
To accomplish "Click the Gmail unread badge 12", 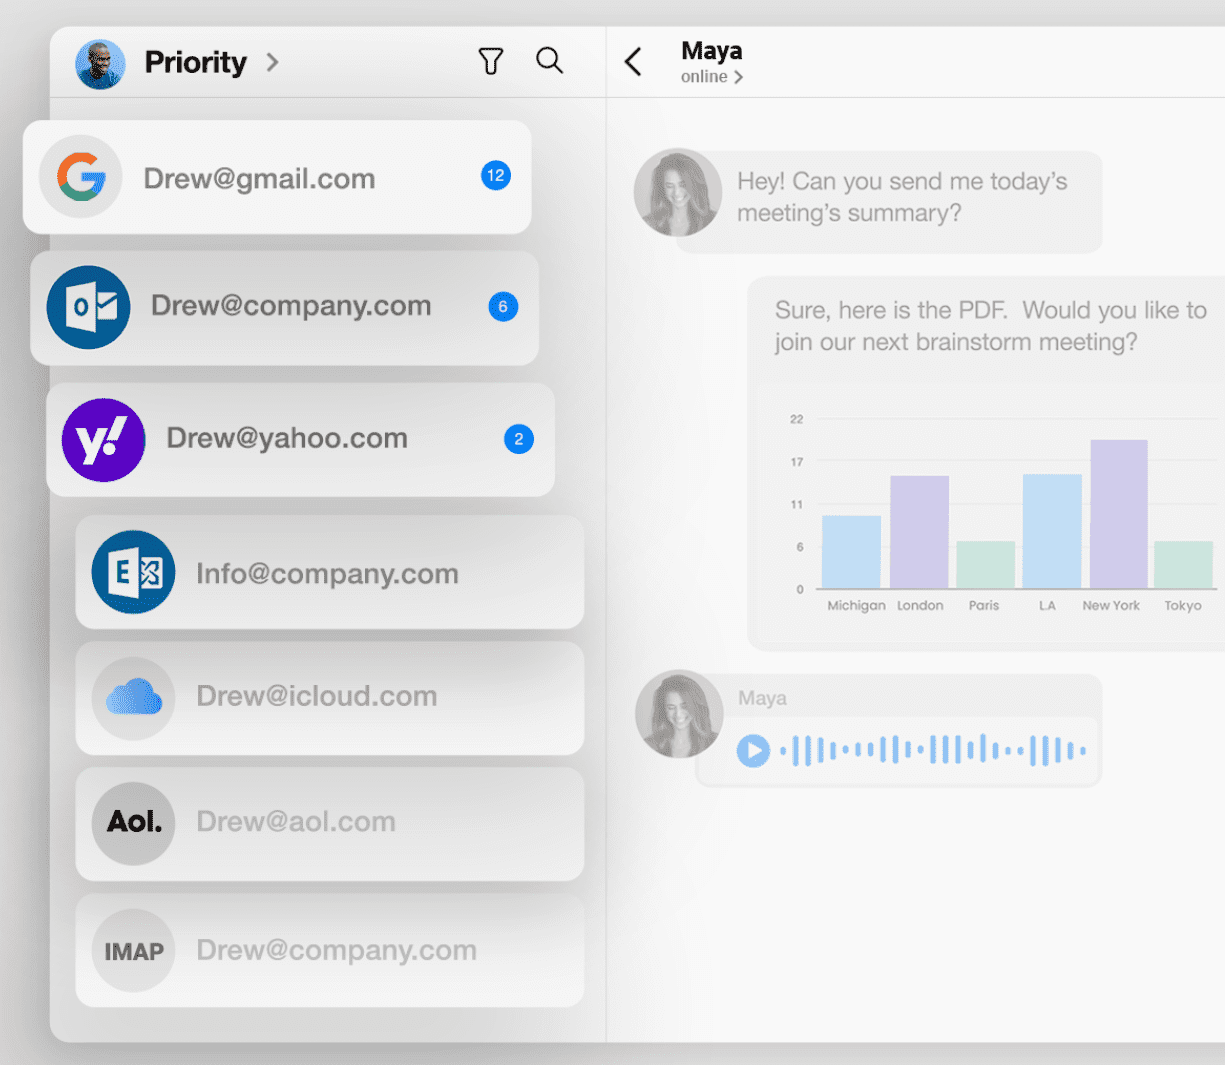I will [x=496, y=176].
